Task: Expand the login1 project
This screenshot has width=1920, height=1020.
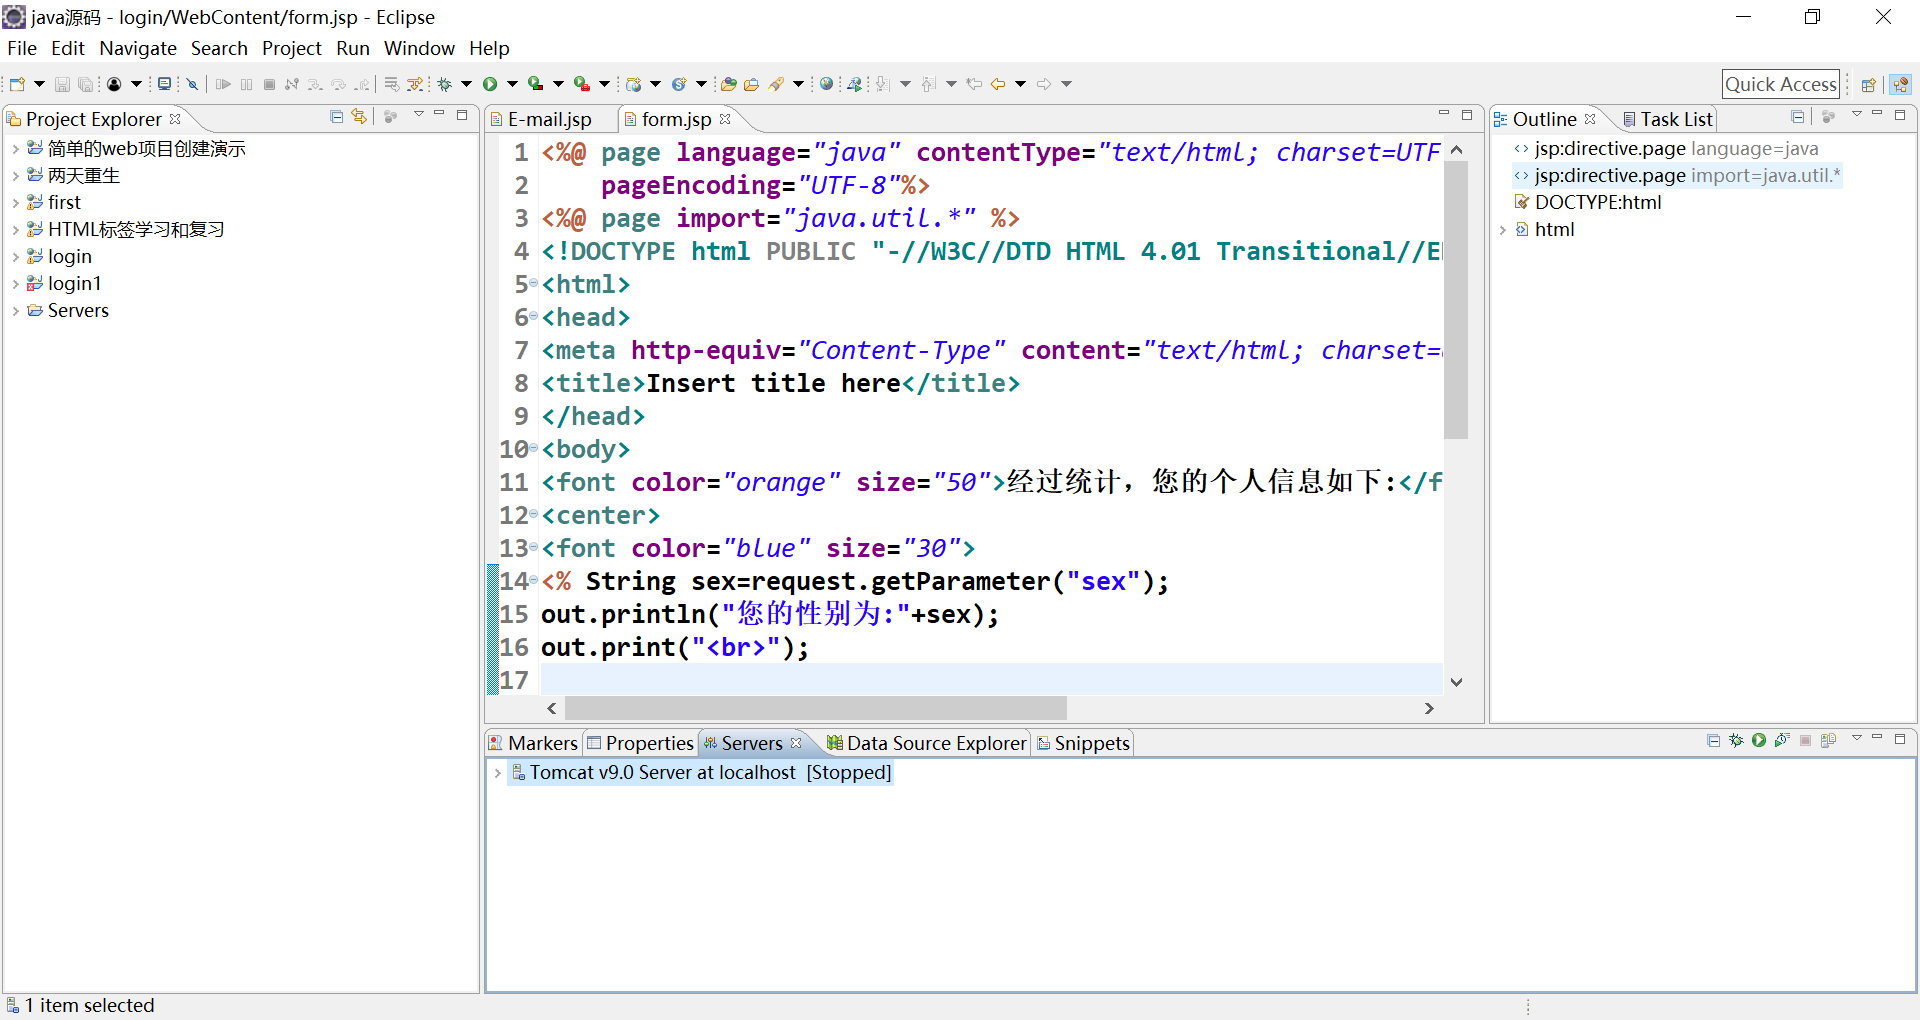Action: click(15, 284)
